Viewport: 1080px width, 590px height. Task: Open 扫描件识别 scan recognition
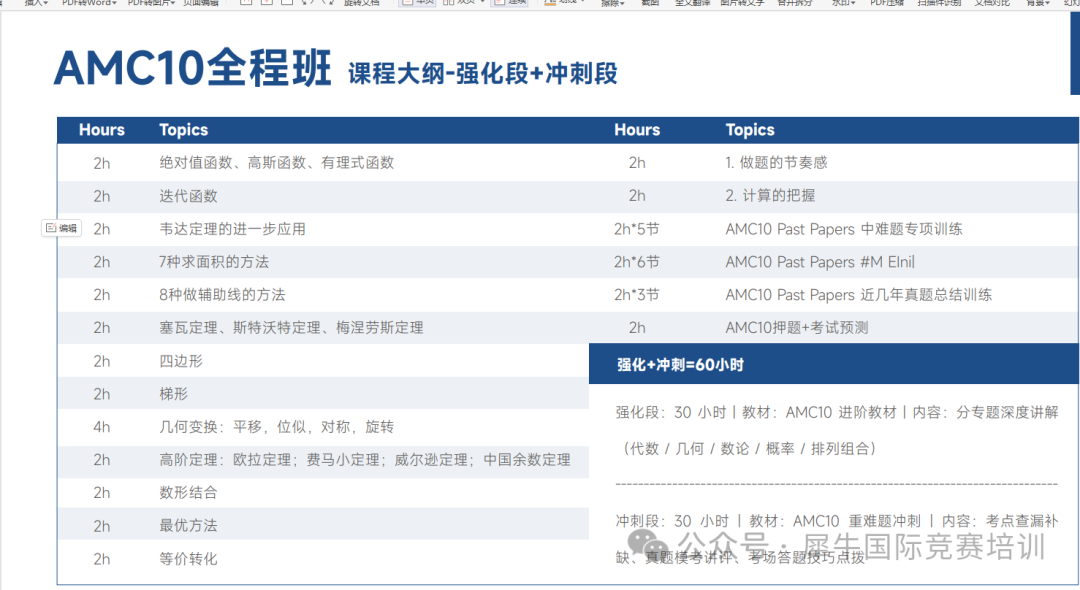pyautogui.click(x=939, y=3)
